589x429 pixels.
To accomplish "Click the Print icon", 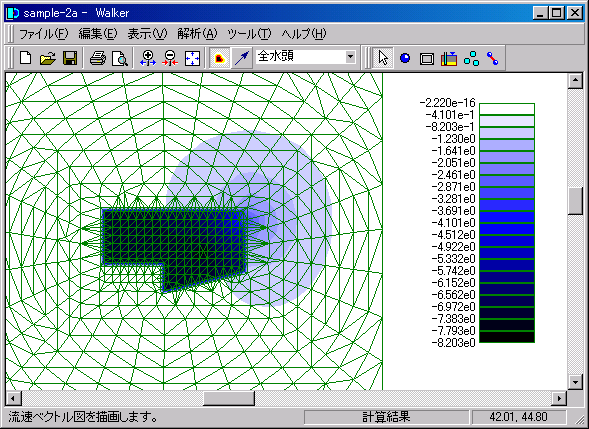I will (x=98, y=58).
